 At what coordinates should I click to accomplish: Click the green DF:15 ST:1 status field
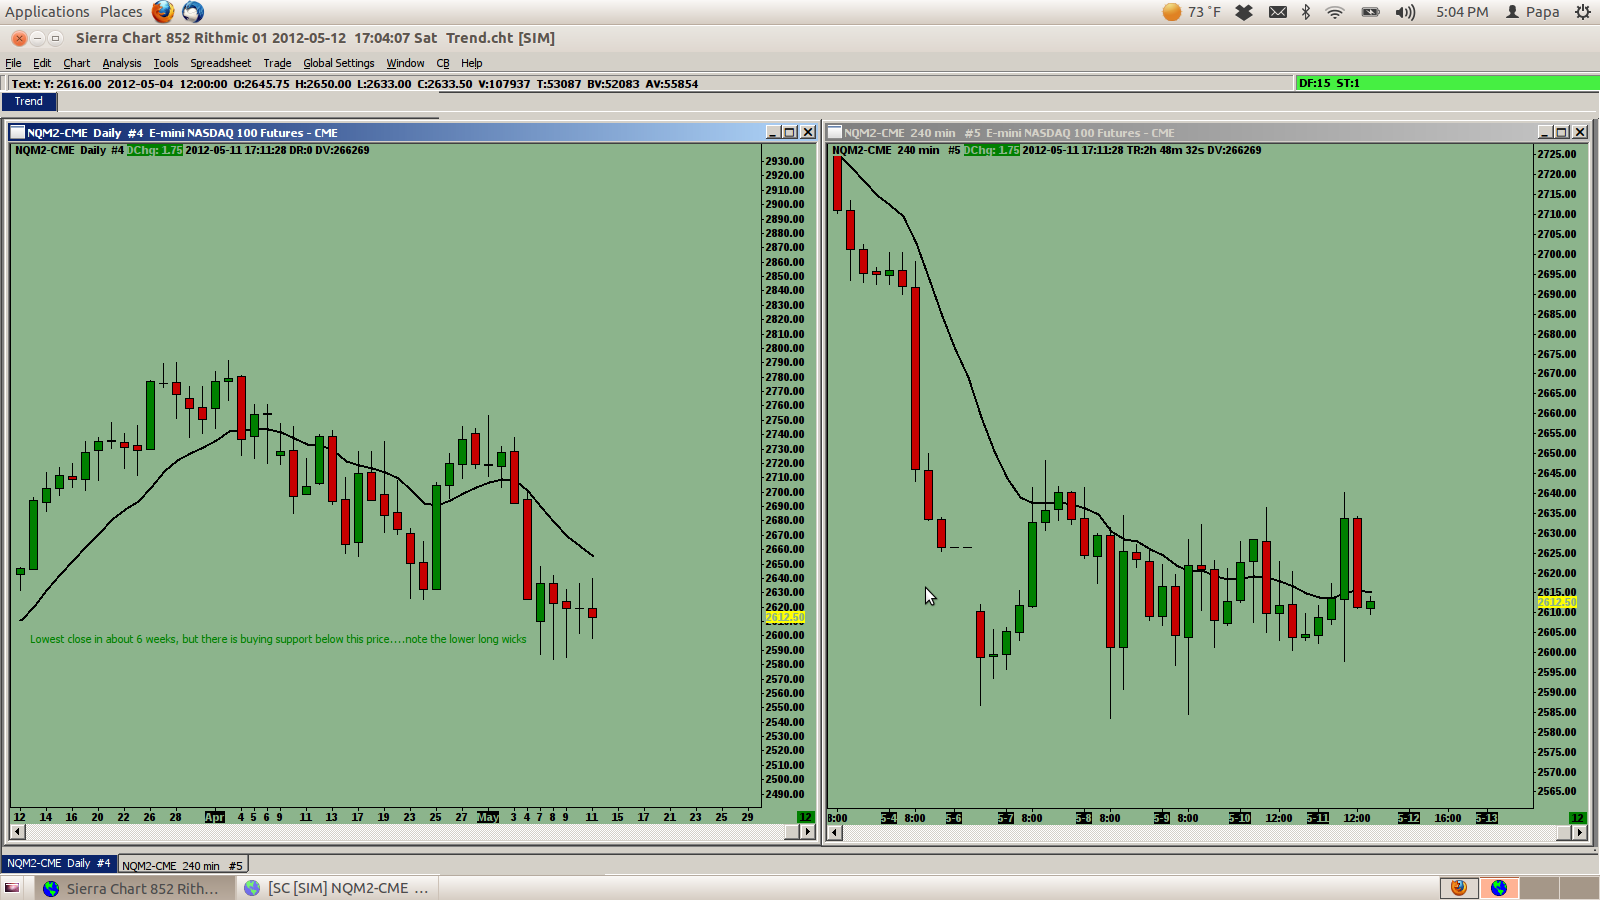tap(1447, 83)
